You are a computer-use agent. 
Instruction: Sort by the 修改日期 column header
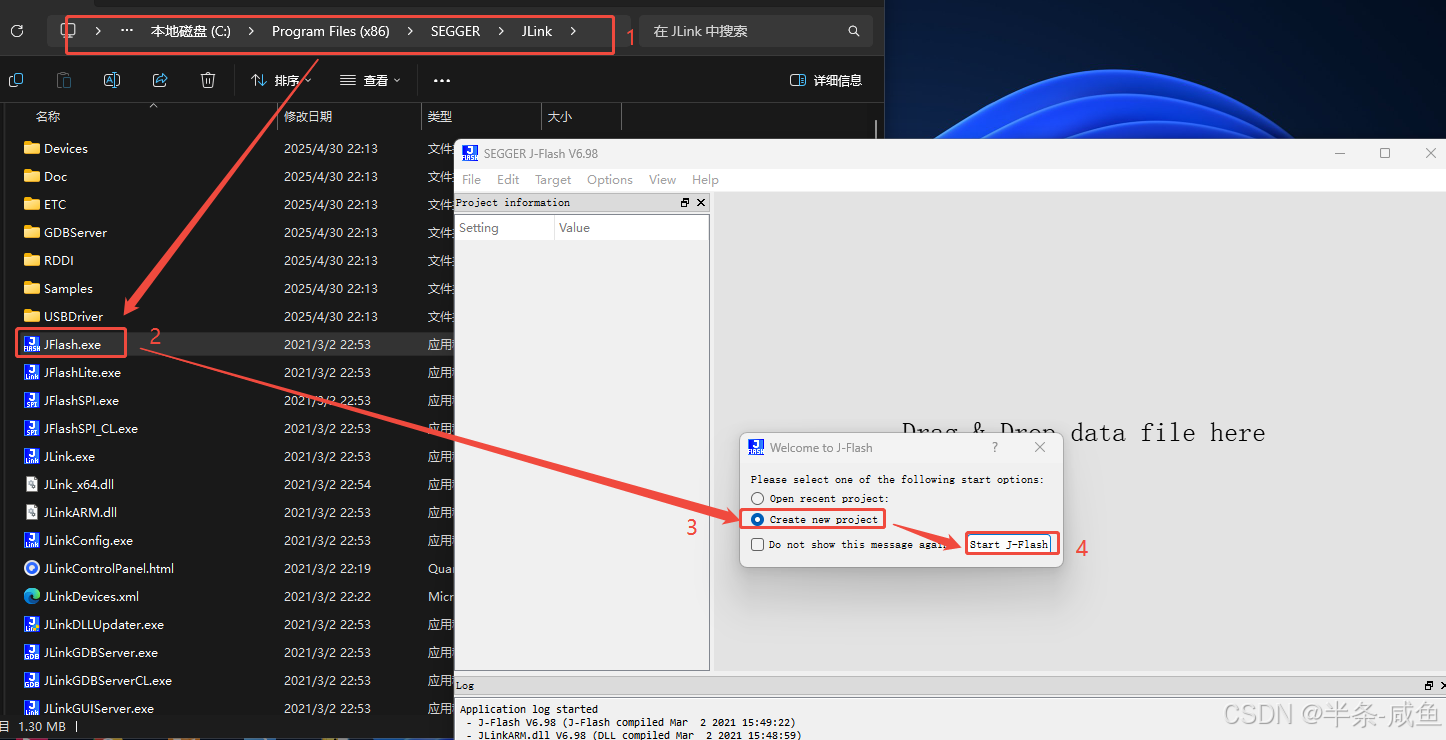308,117
